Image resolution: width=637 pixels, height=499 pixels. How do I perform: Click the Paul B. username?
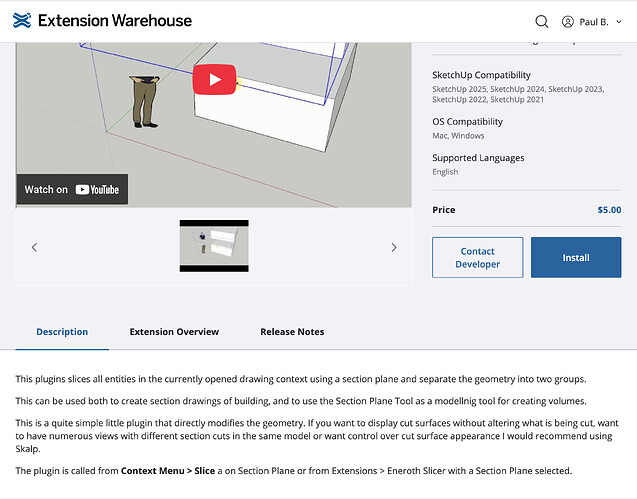point(594,22)
